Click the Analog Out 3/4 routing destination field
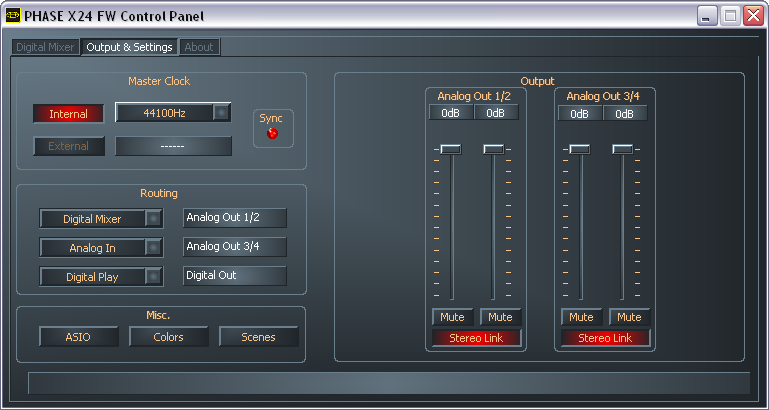The image size is (769, 410). click(235, 247)
